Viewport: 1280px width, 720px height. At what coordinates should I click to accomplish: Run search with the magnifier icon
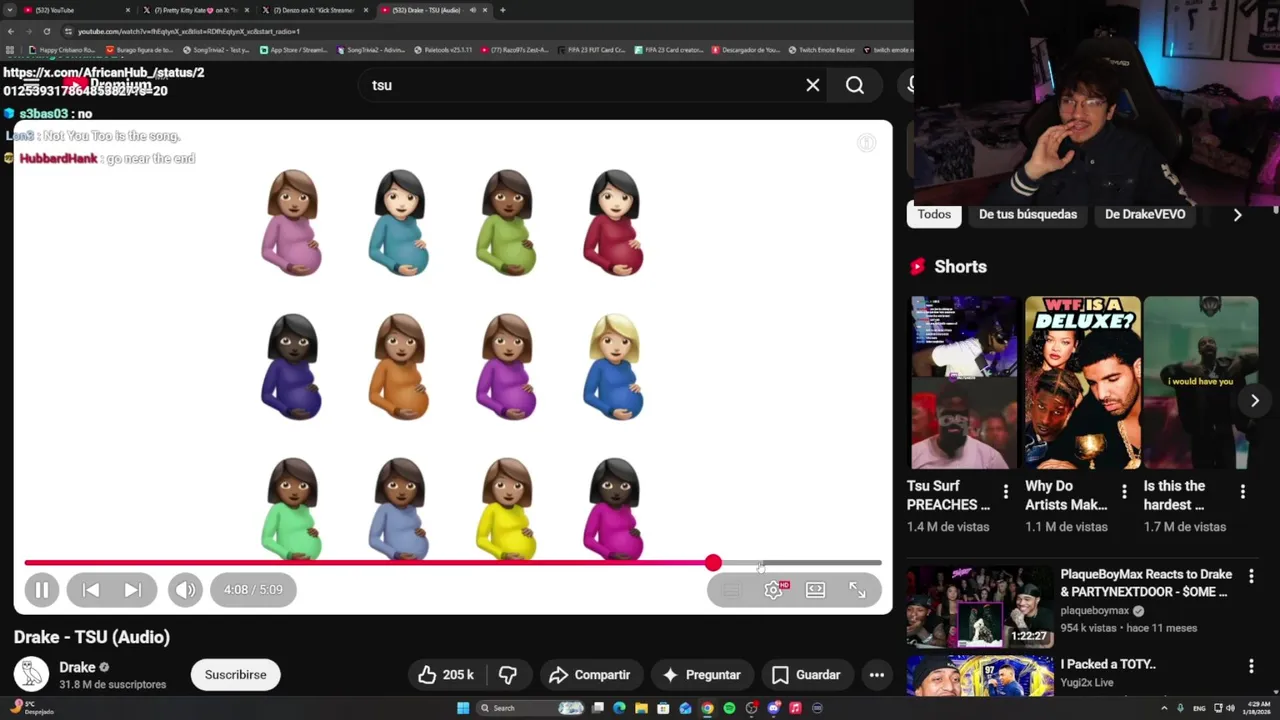[855, 85]
